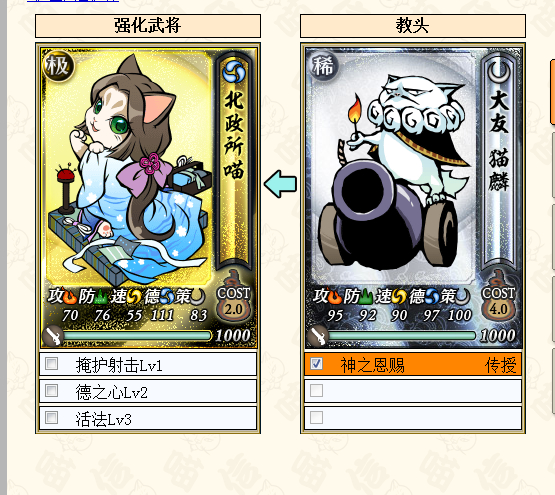Click the COST 2.0 gourd icon
The width and height of the screenshot is (555, 495).
coord(234,300)
